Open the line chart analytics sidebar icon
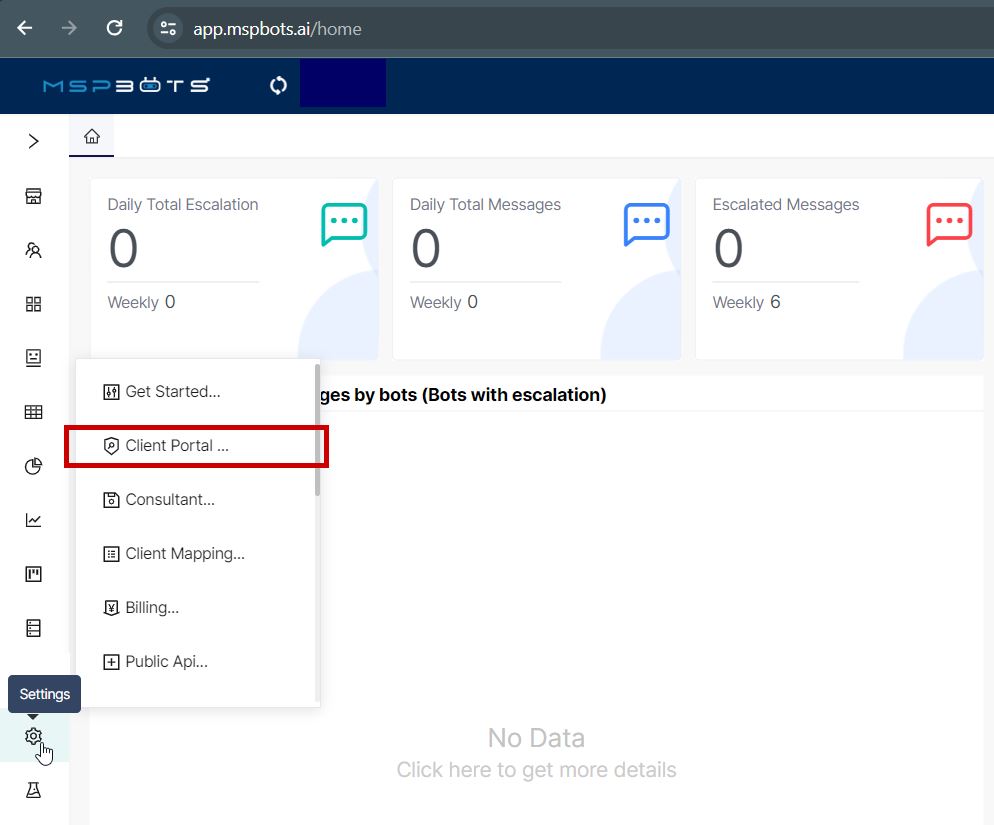Viewport: 994px width, 825px height. [x=34, y=520]
